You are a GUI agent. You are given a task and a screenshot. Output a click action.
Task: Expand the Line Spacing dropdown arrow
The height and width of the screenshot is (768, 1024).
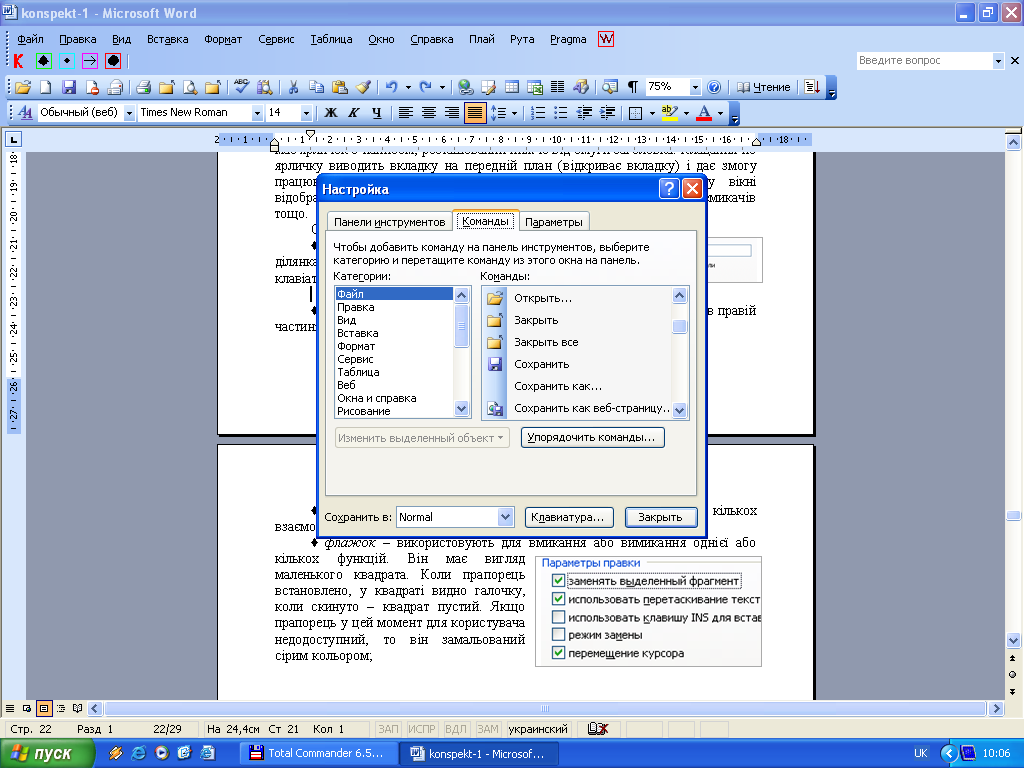point(515,113)
